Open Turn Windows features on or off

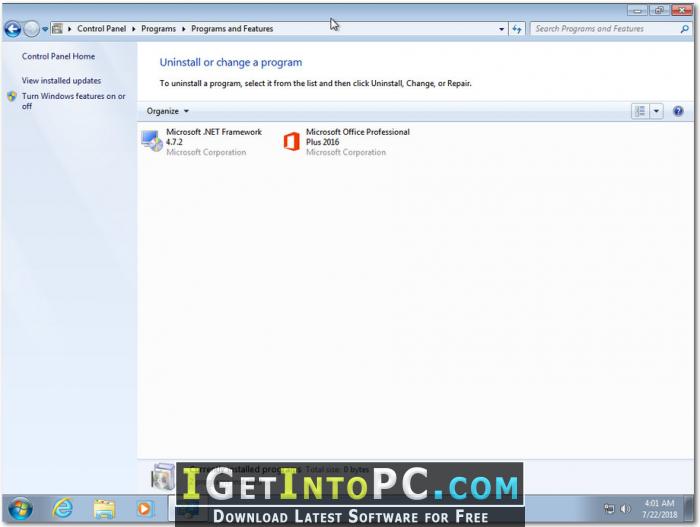(x=74, y=101)
